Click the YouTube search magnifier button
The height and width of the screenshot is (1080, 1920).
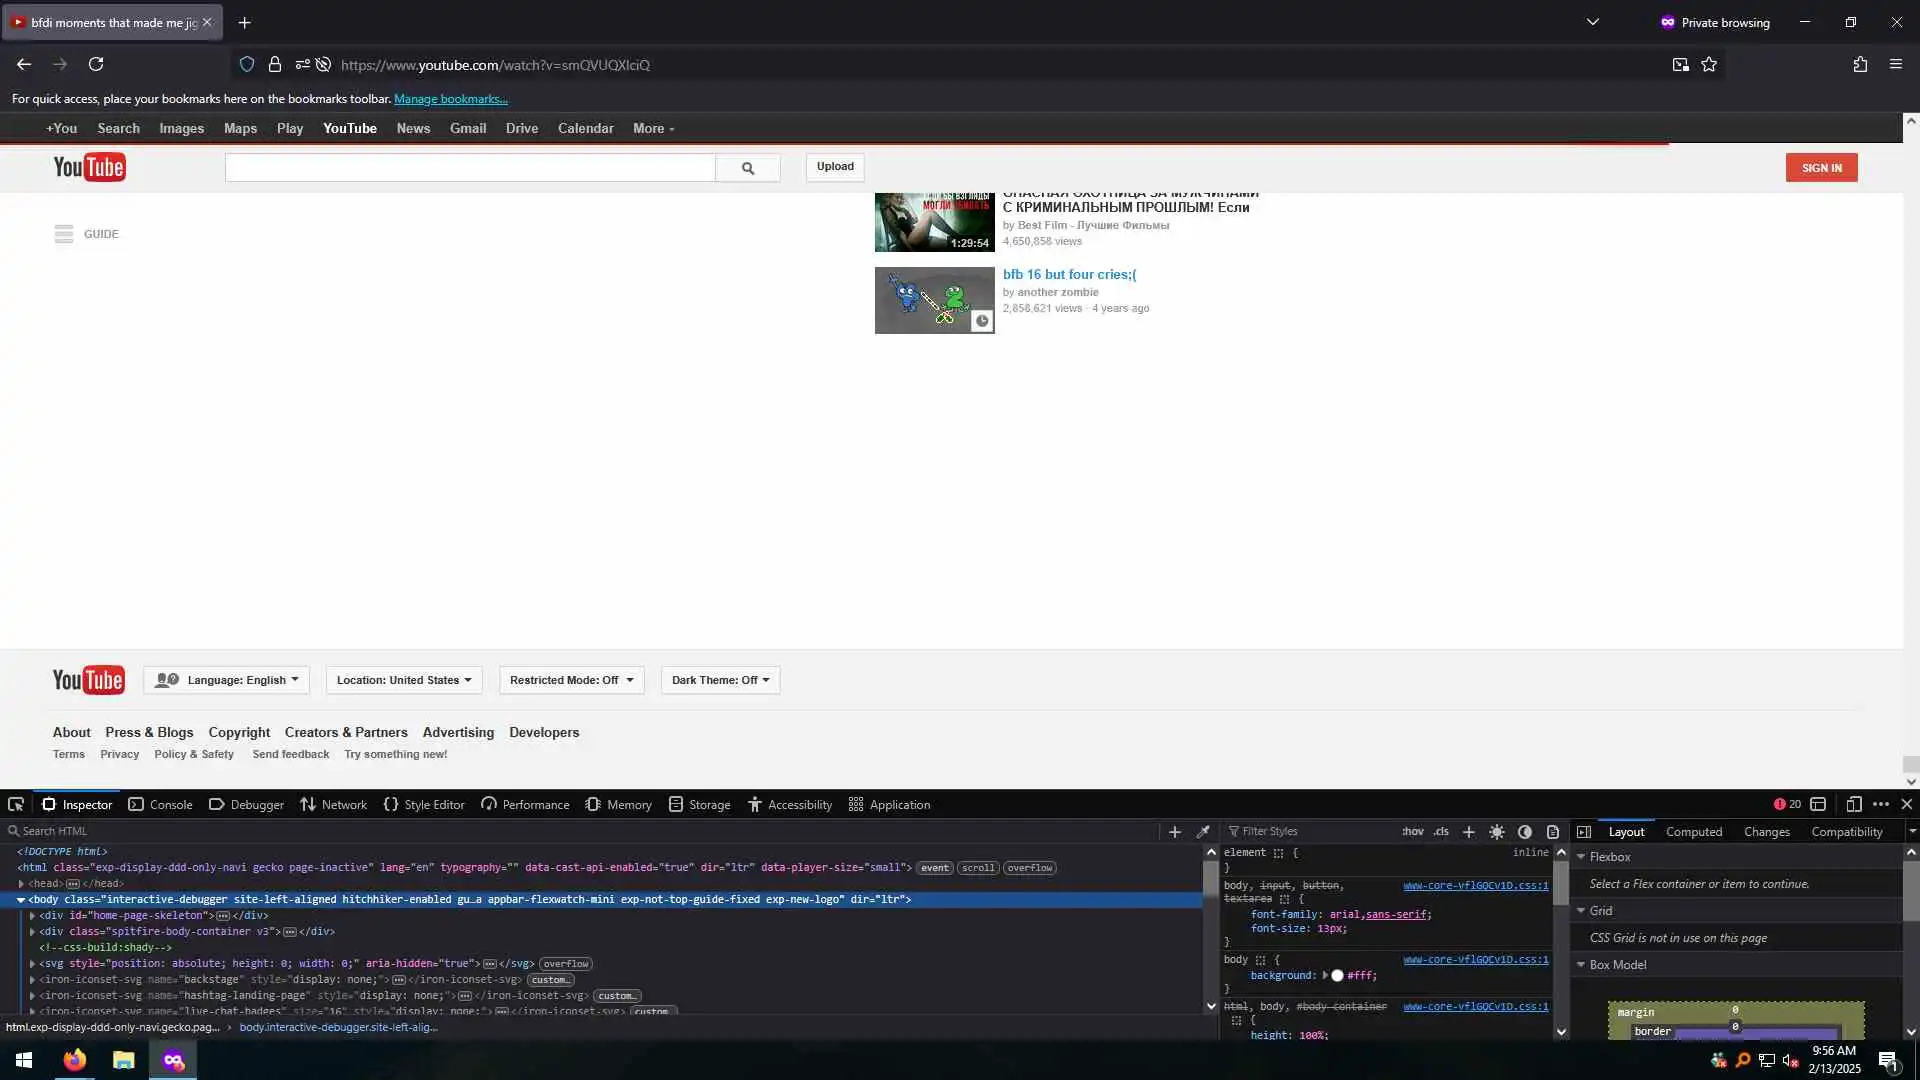click(747, 168)
